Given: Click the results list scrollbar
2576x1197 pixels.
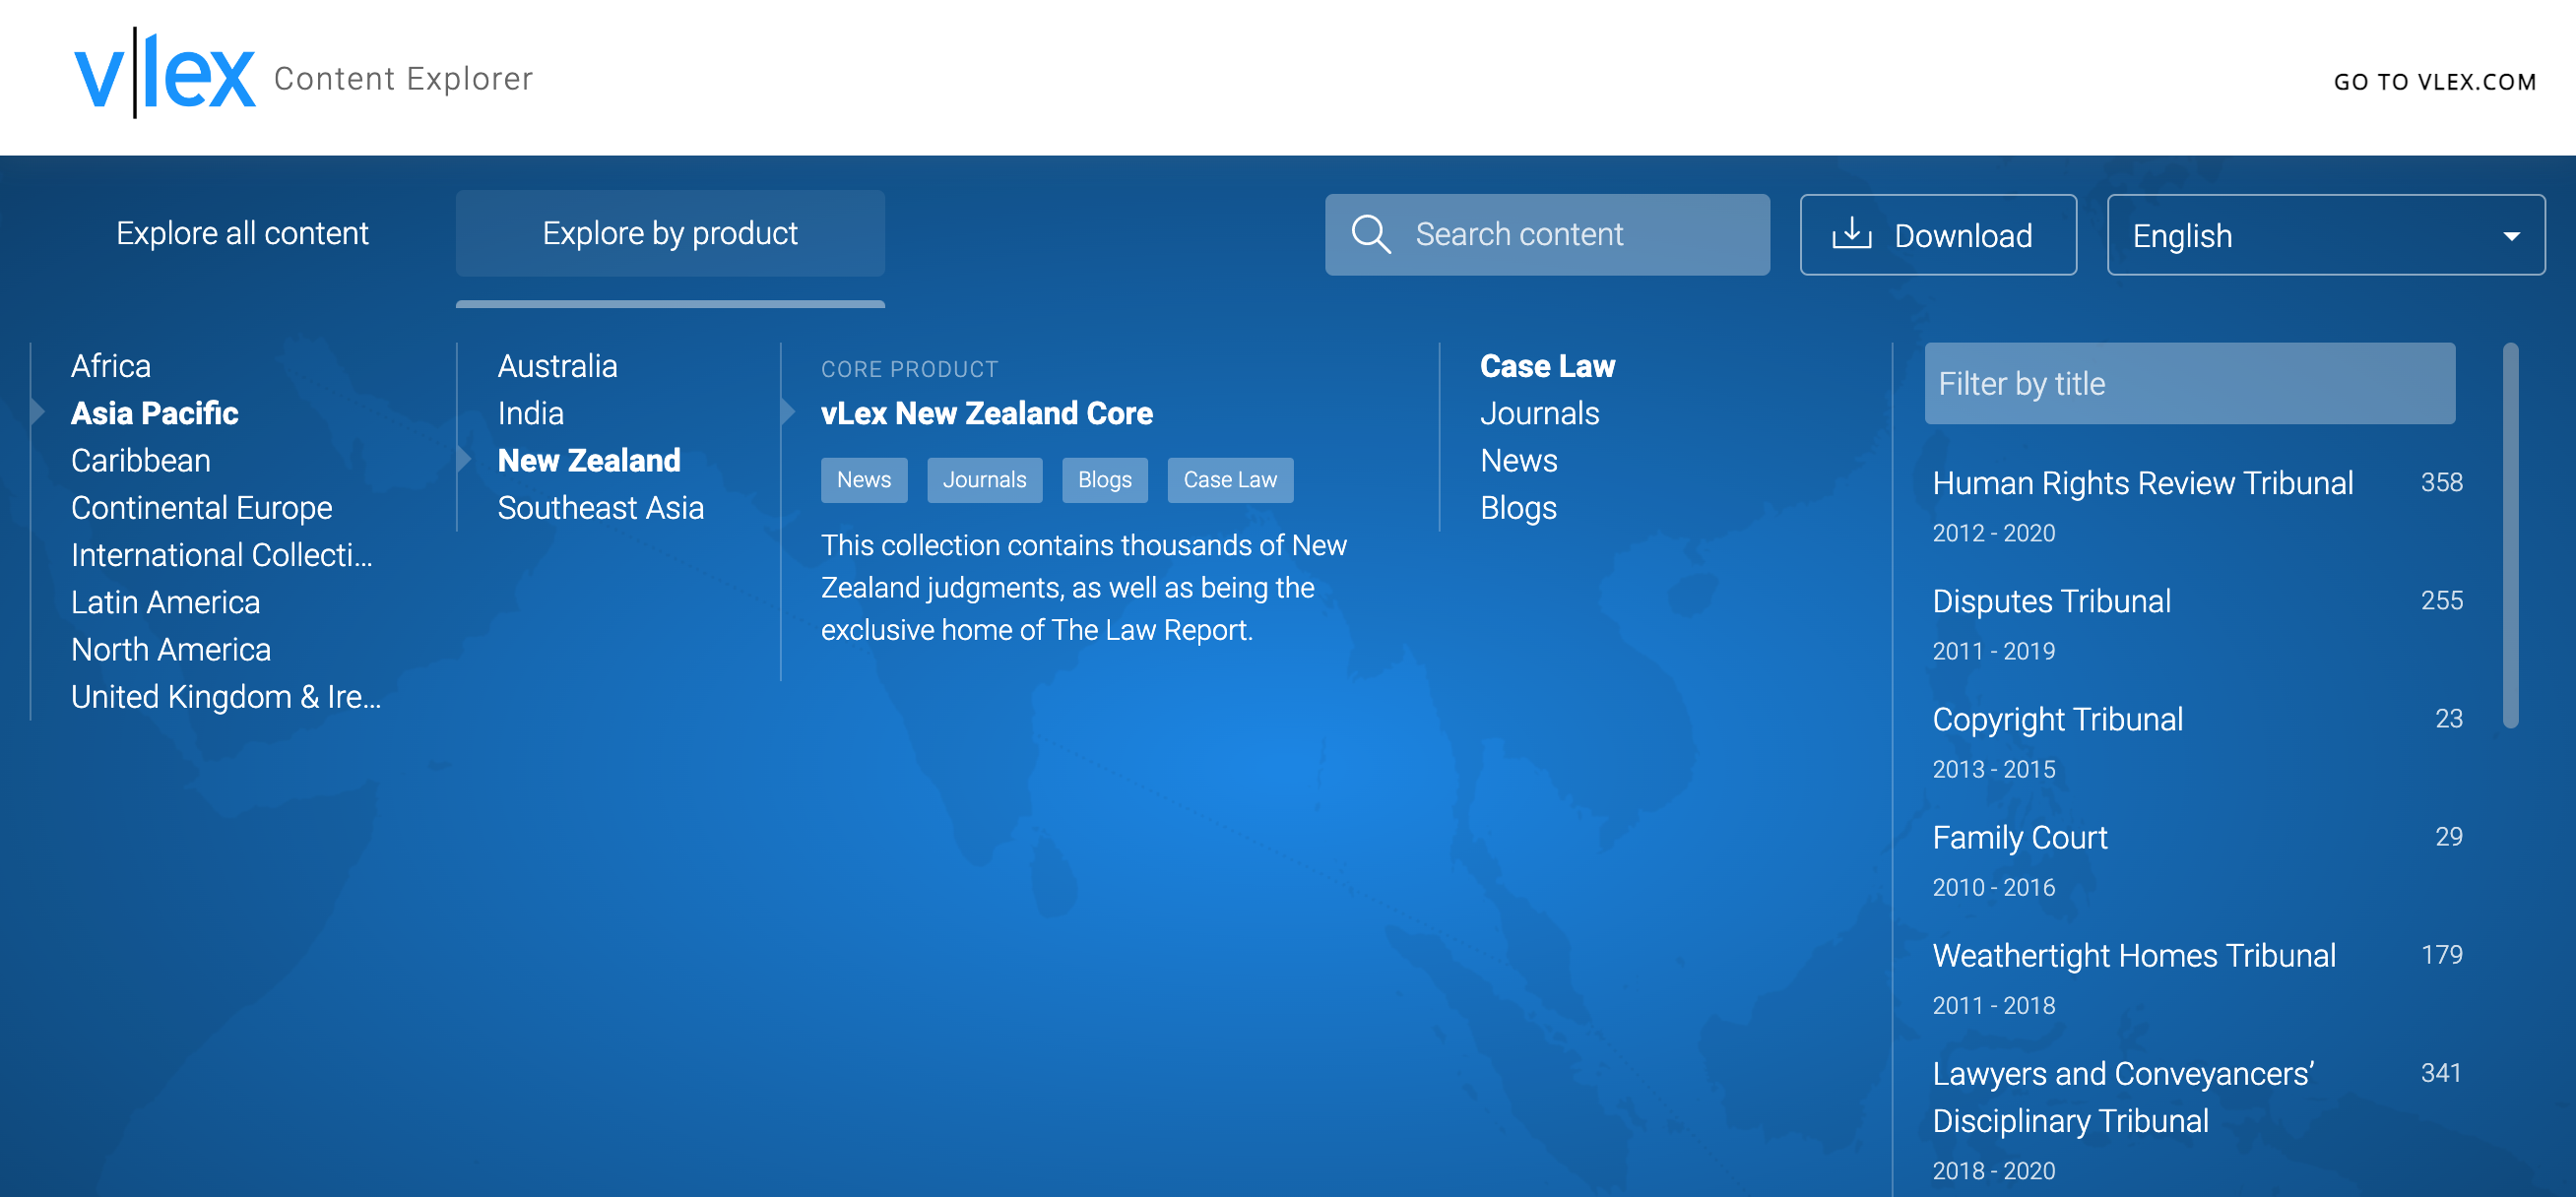Looking at the screenshot, I should tap(2510, 535).
